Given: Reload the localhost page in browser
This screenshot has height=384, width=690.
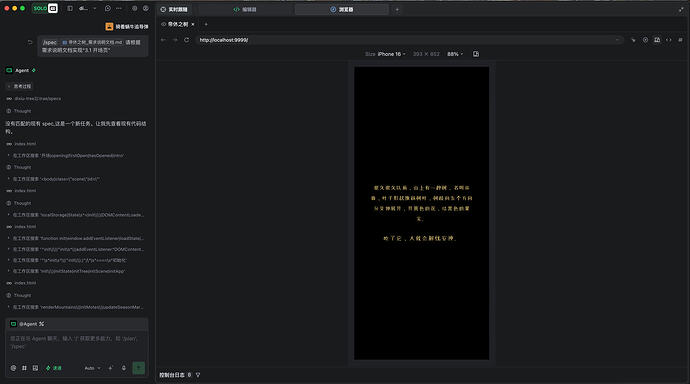Looking at the screenshot, I should click(x=187, y=40).
